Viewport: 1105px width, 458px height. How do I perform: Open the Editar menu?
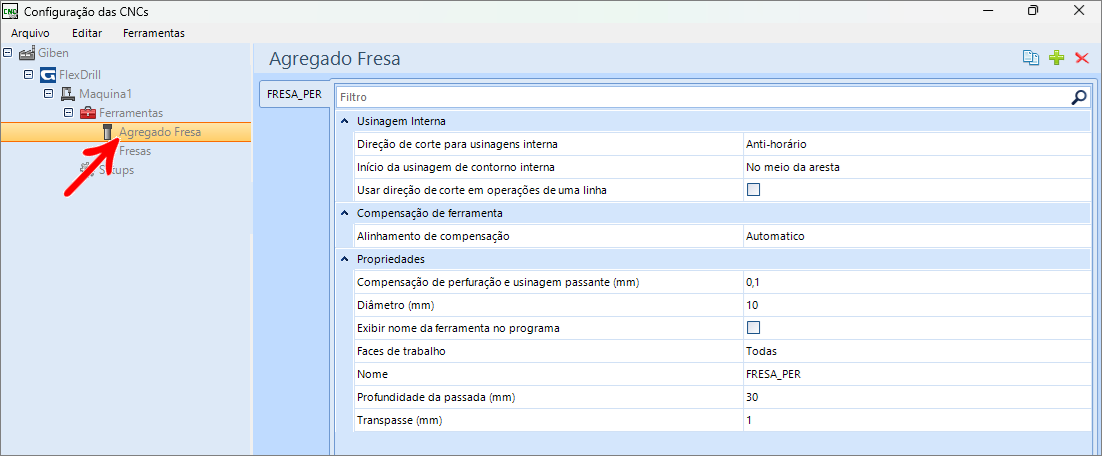pos(87,33)
